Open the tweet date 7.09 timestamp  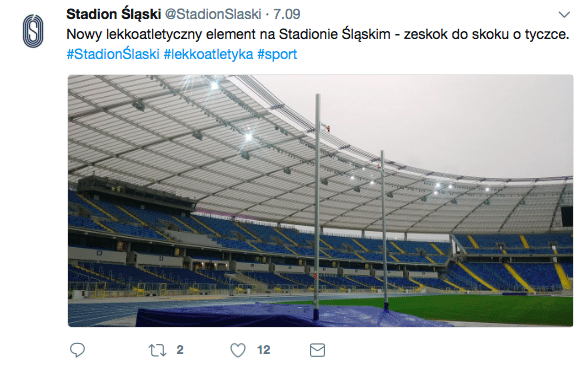click(287, 14)
